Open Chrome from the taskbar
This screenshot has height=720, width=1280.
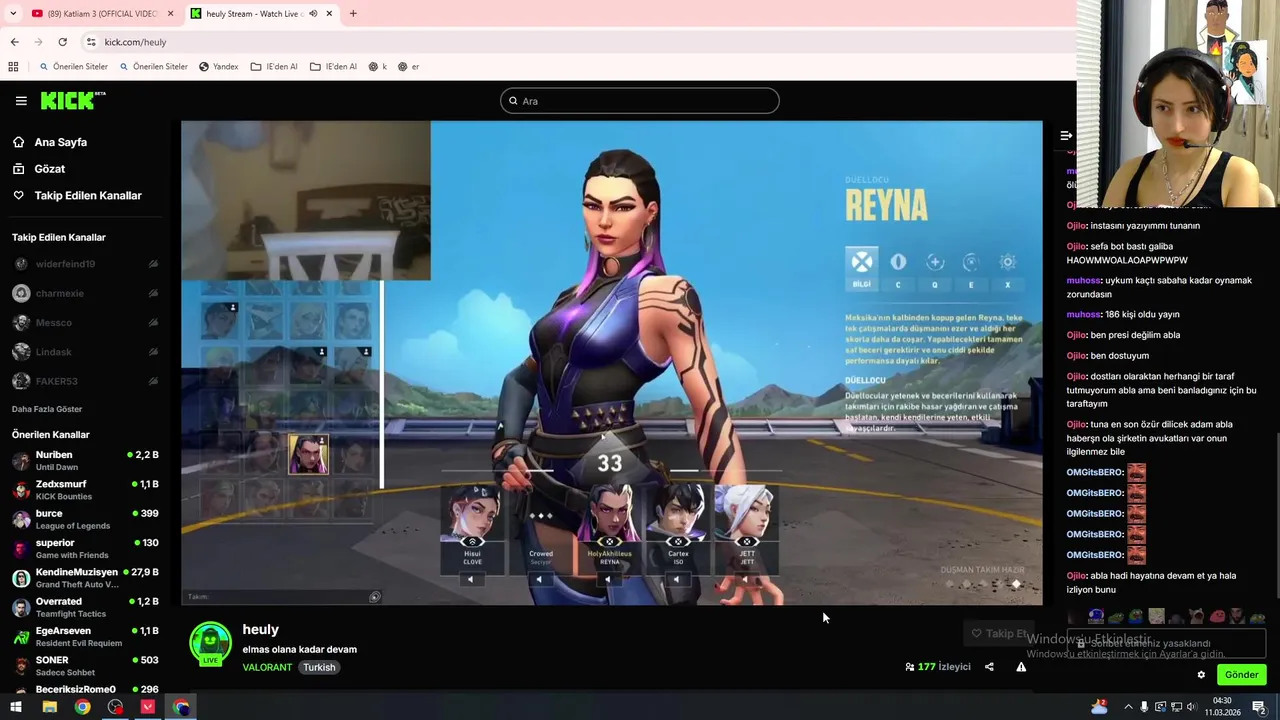point(82,707)
